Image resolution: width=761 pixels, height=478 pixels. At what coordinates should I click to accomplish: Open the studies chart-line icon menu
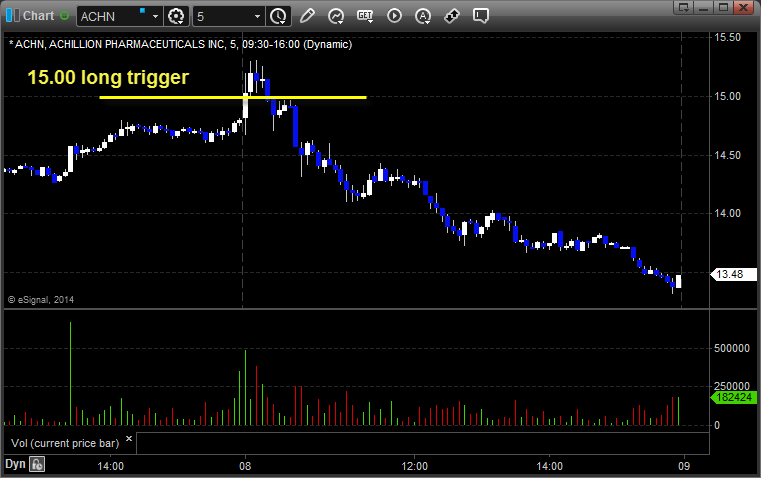click(336, 16)
